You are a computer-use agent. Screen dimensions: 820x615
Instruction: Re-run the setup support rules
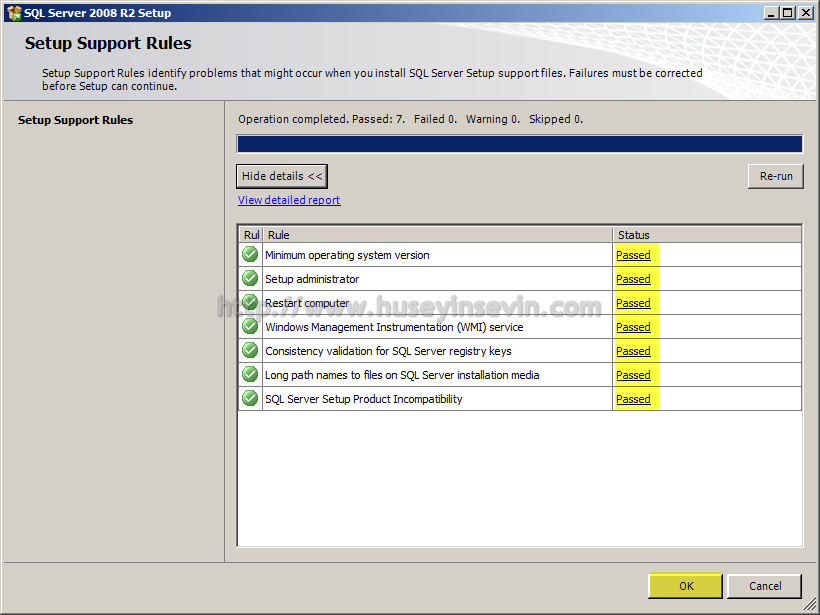click(776, 176)
